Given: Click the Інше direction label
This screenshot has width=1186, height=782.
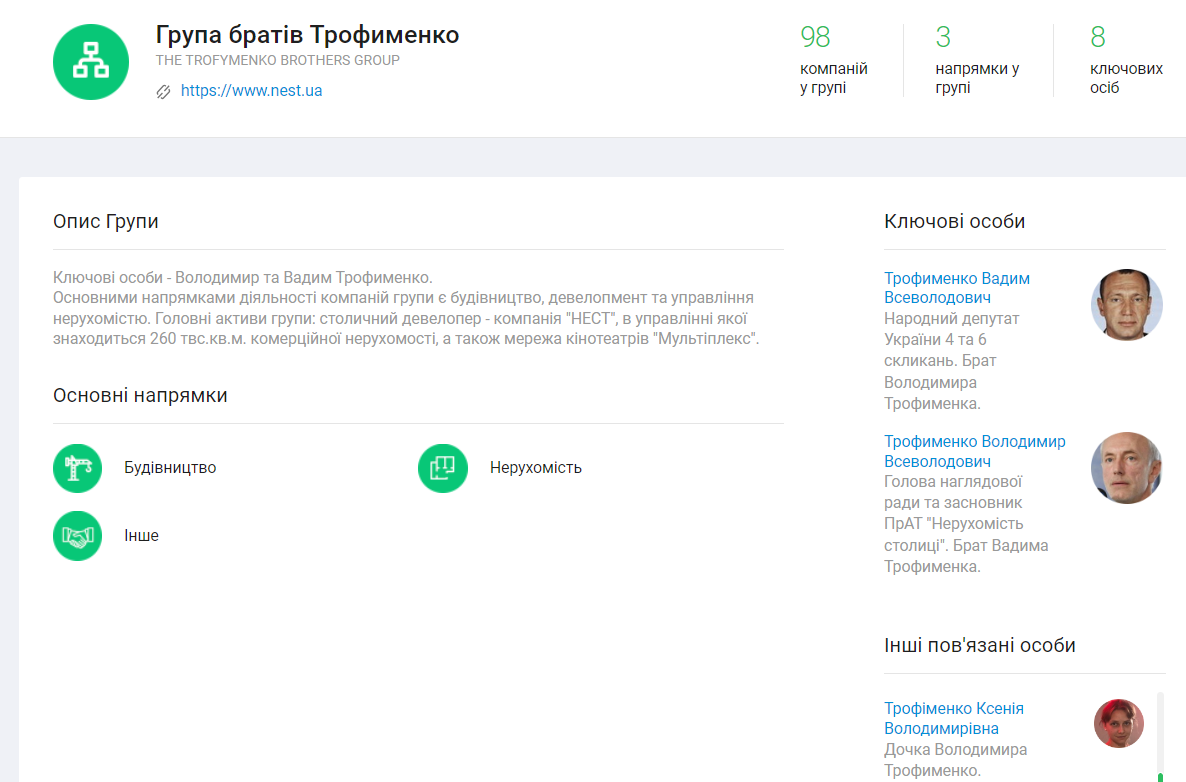Looking at the screenshot, I should 141,536.
